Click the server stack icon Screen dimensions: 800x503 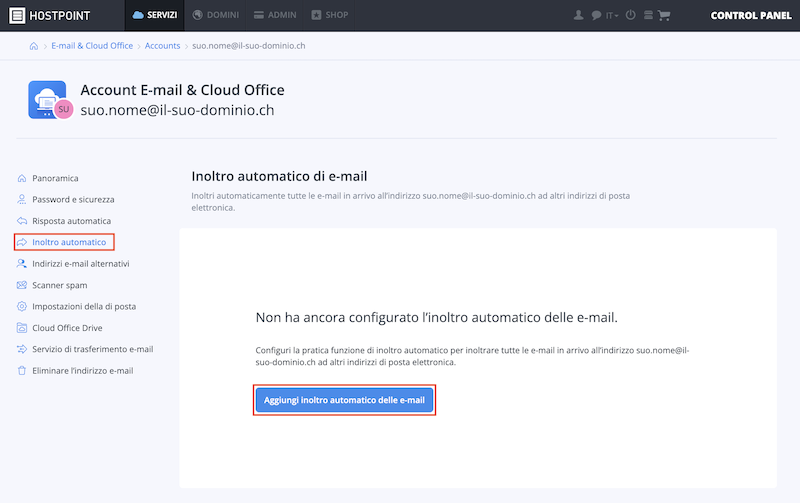648,15
